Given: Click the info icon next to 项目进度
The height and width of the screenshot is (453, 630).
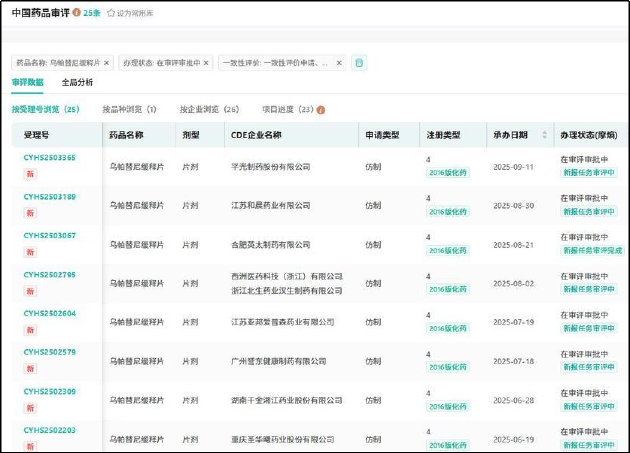Looking at the screenshot, I should pyautogui.click(x=321, y=110).
